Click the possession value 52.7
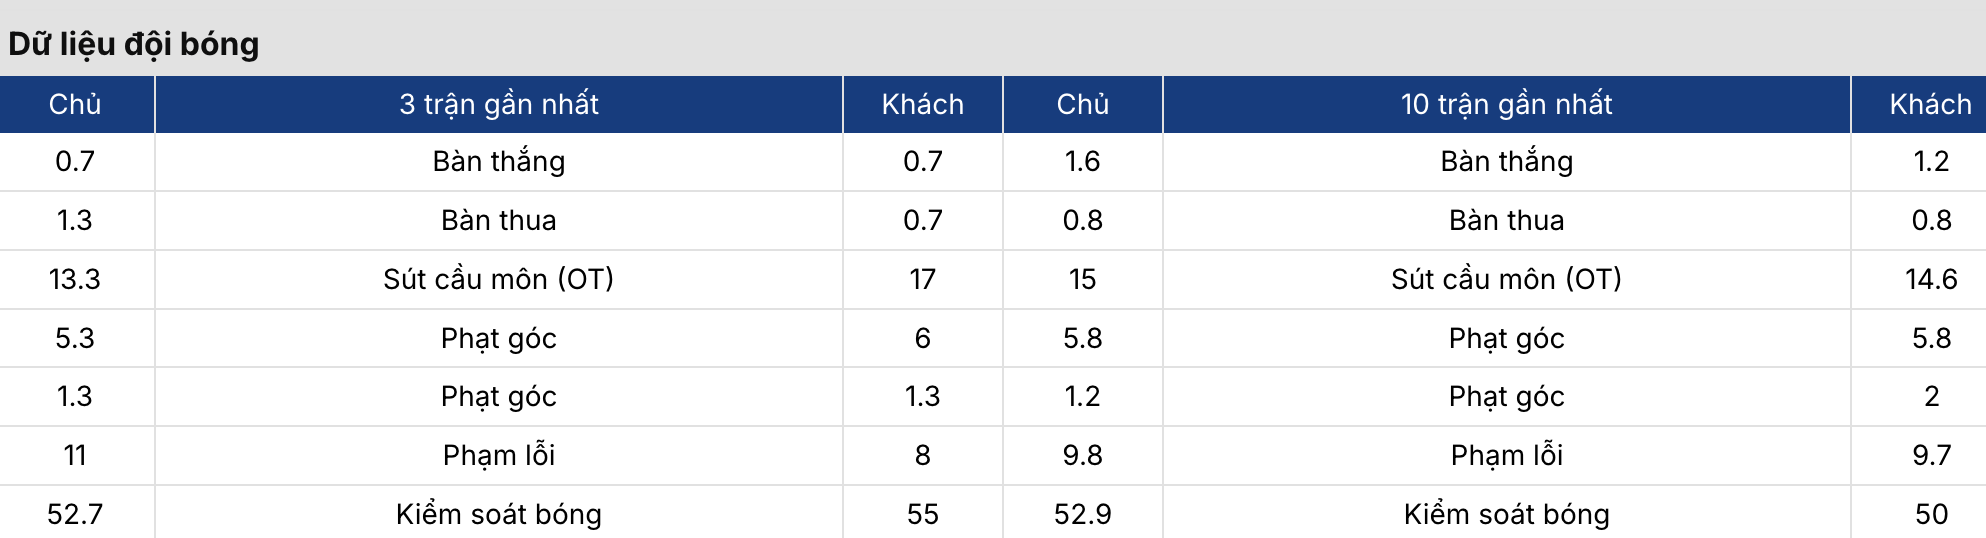Viewport: 1986px width, 538px height. pos(75,514)
